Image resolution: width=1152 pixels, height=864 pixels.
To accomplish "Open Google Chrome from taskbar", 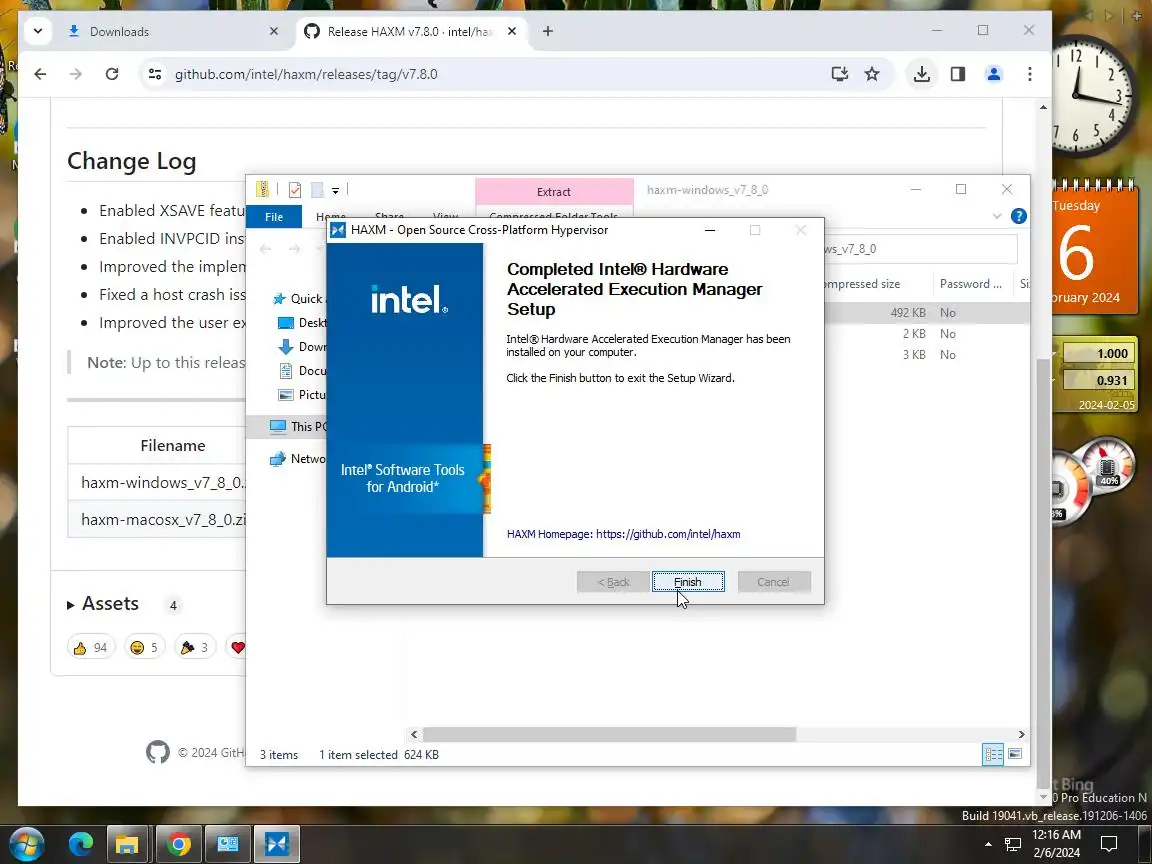I will pyautogui.click(x=177, y=844).
